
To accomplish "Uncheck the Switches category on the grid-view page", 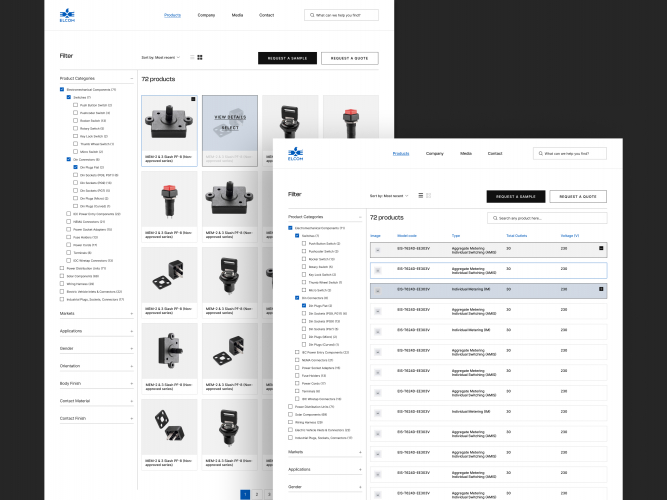I will click(x=68, y=97).
